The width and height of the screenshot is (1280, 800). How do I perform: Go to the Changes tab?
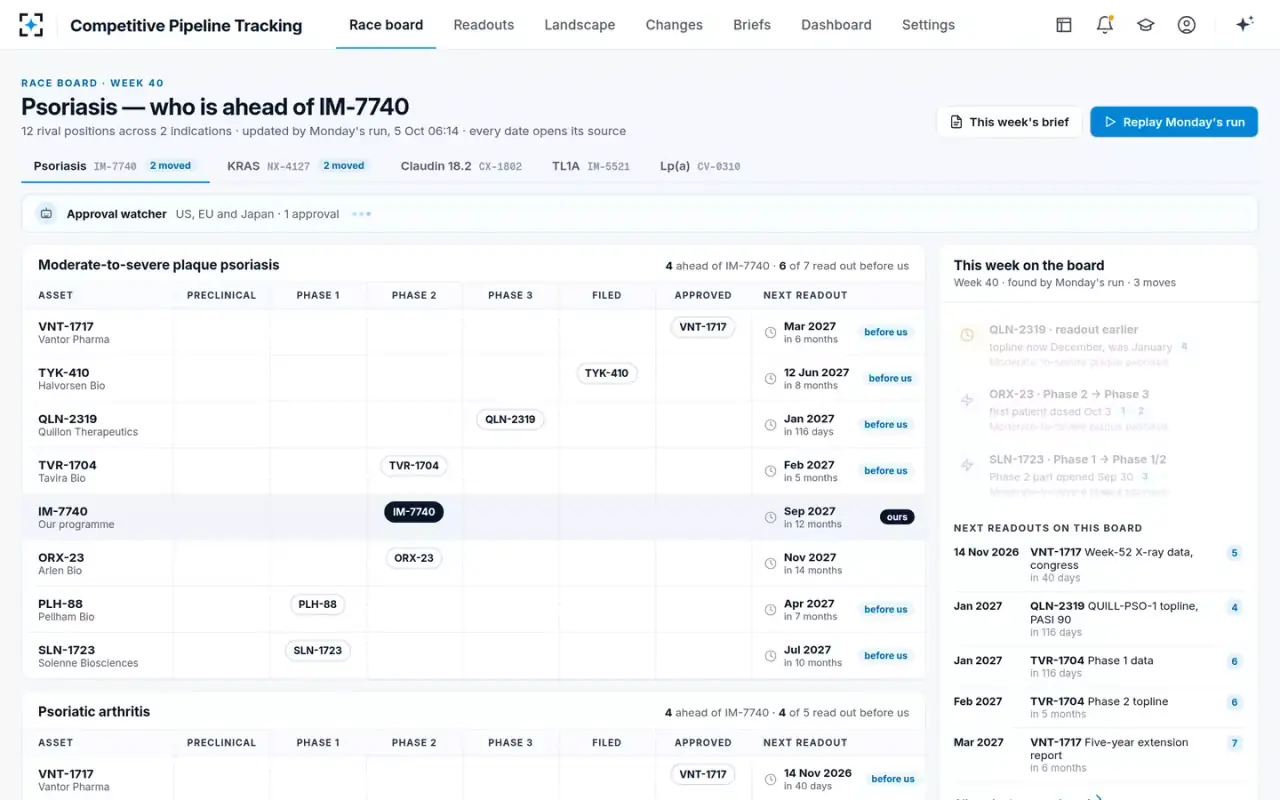pyautogui.click(x=674, y=25)
